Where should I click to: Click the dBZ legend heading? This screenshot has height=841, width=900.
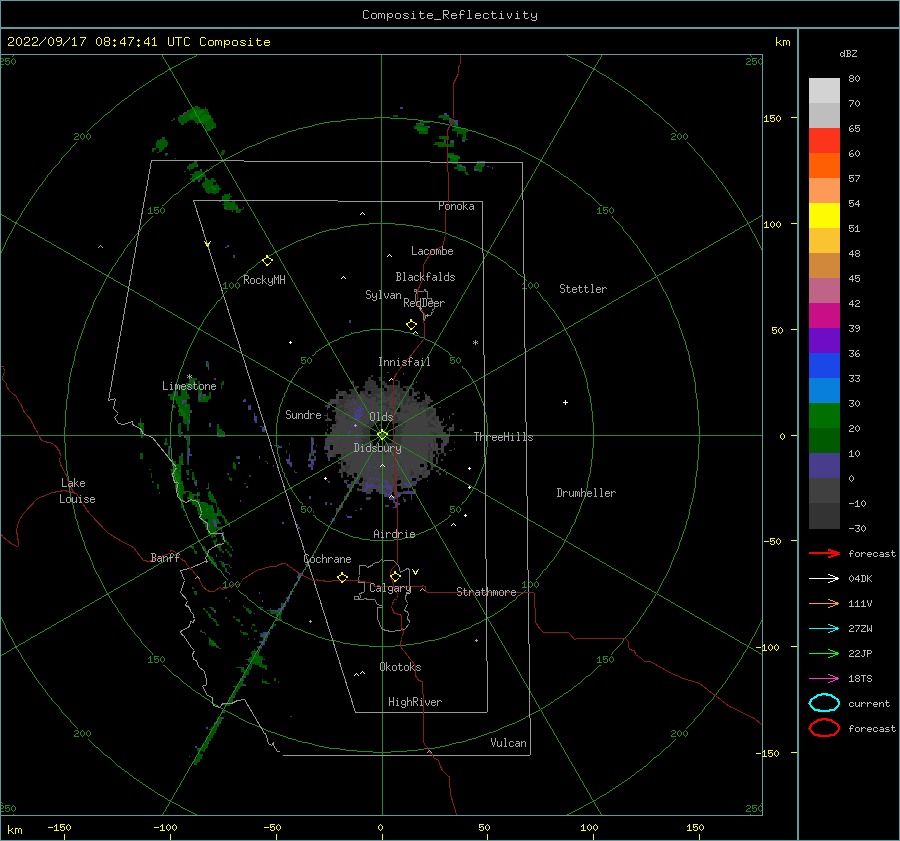(848, 53)
